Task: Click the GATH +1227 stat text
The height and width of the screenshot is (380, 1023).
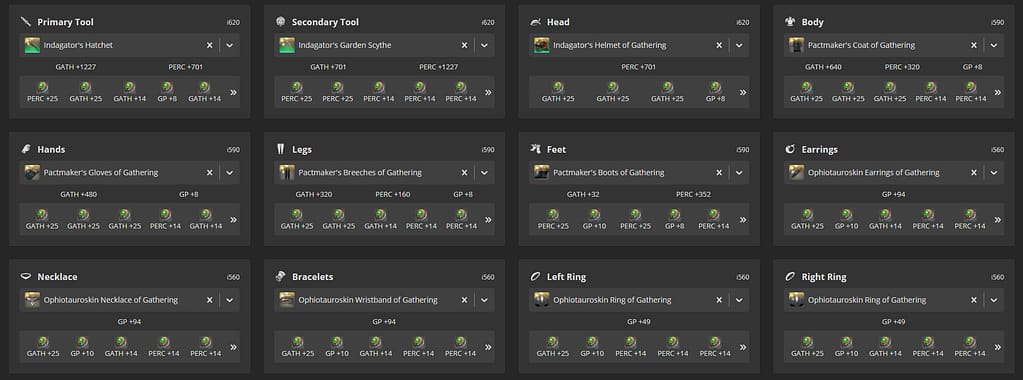Action: point(76,67)
